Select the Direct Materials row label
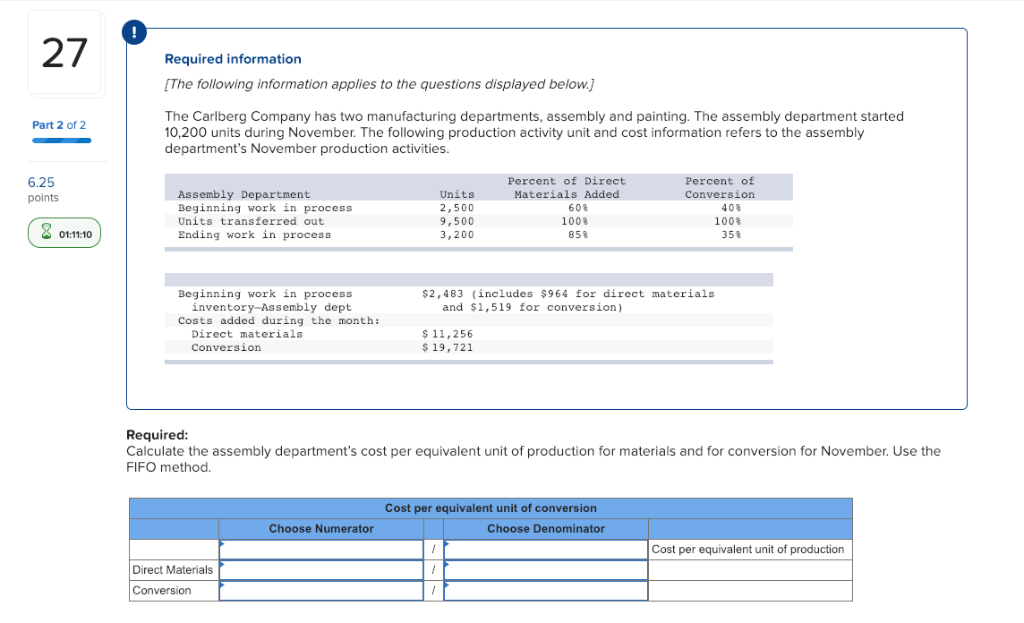This screenshot has height=623, width=1024. (x=172, y=570)
